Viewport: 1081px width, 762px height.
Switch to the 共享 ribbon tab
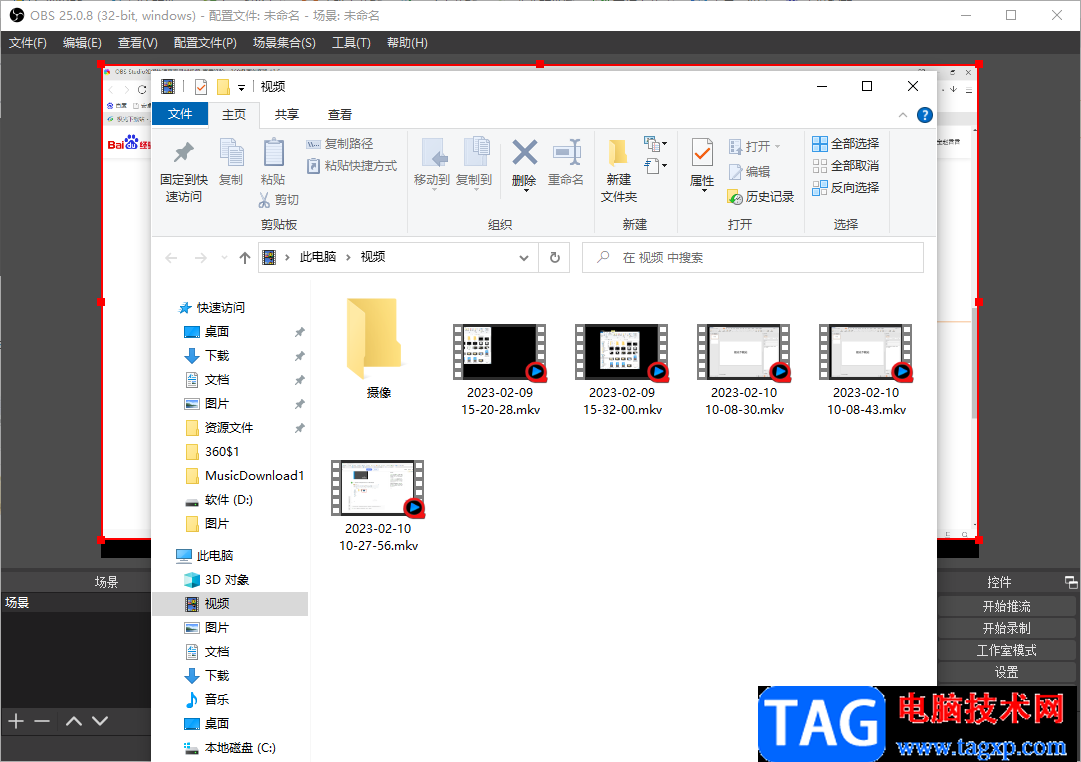tap(287, 114)
